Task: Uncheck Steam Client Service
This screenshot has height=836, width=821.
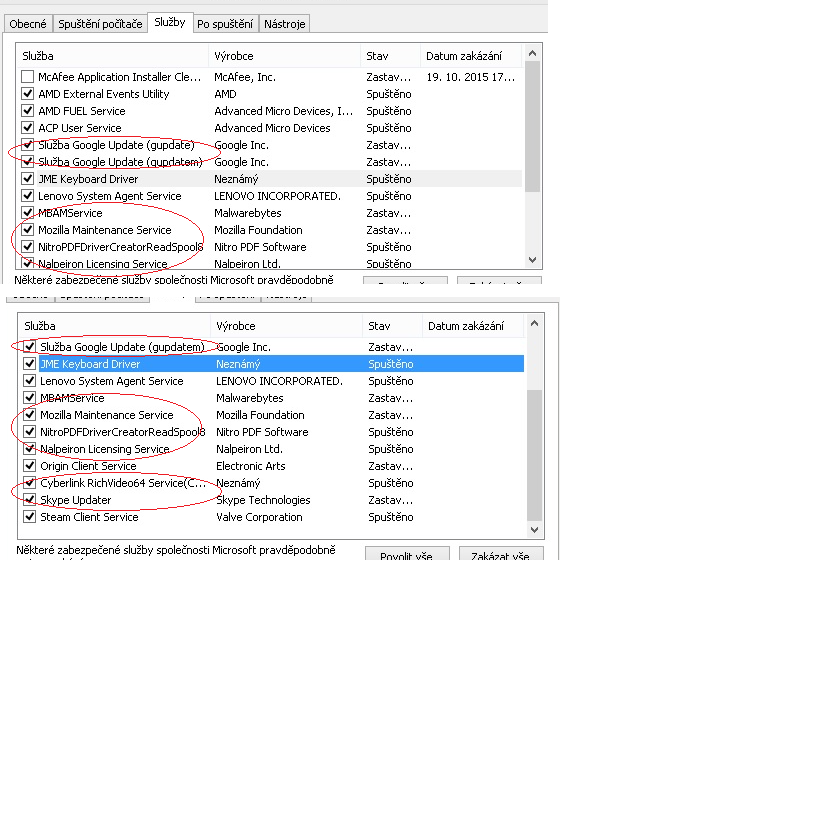Action: [30, 517]
